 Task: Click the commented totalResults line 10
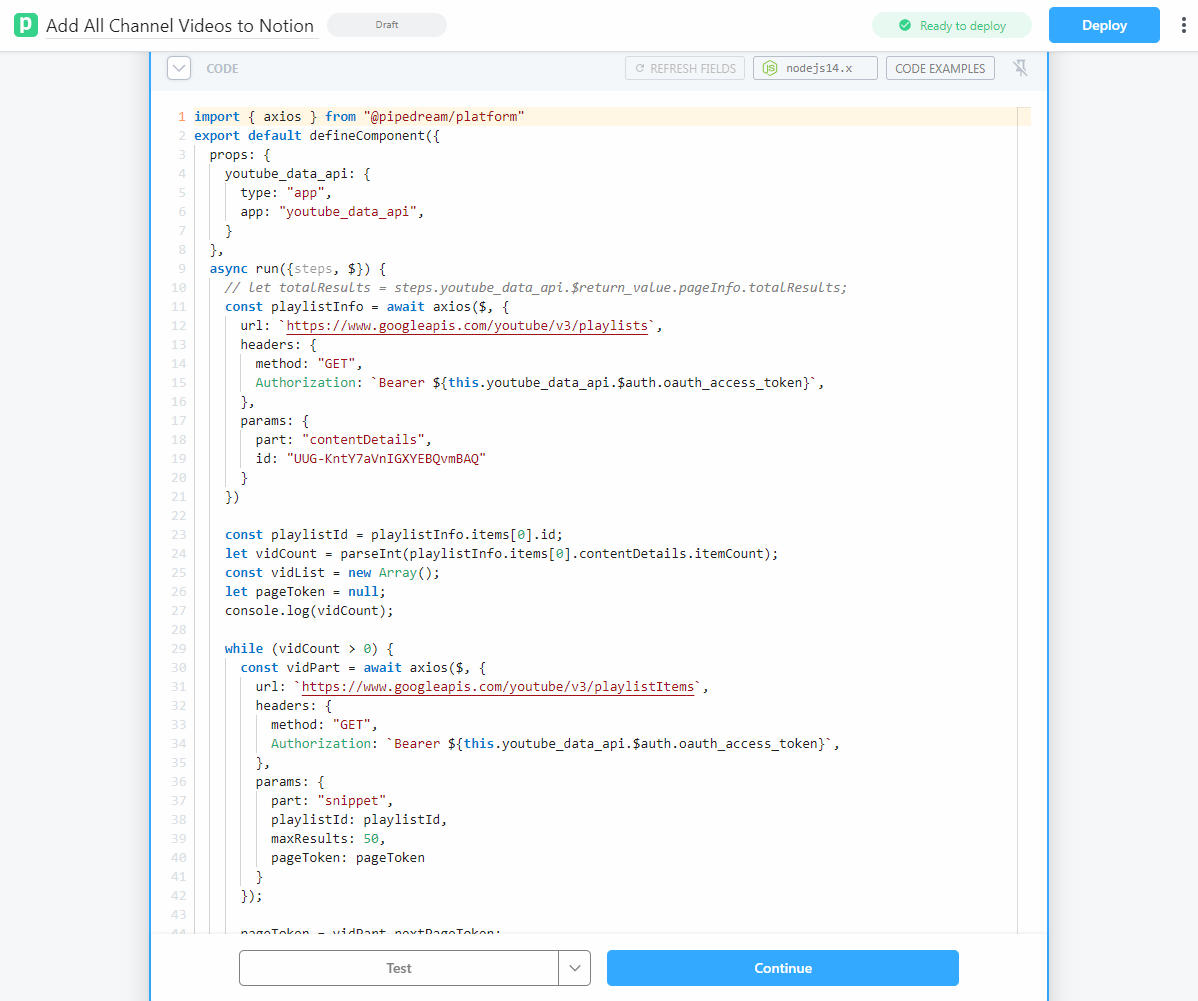(x=536, y=287)
